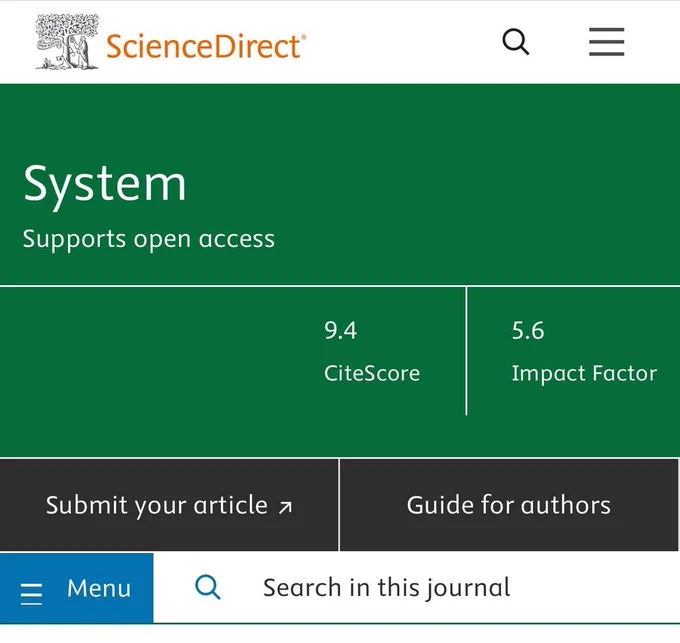Click the Elsevier tree logo
This screenshot has height=643, width=680.
[x=67, y=42]
